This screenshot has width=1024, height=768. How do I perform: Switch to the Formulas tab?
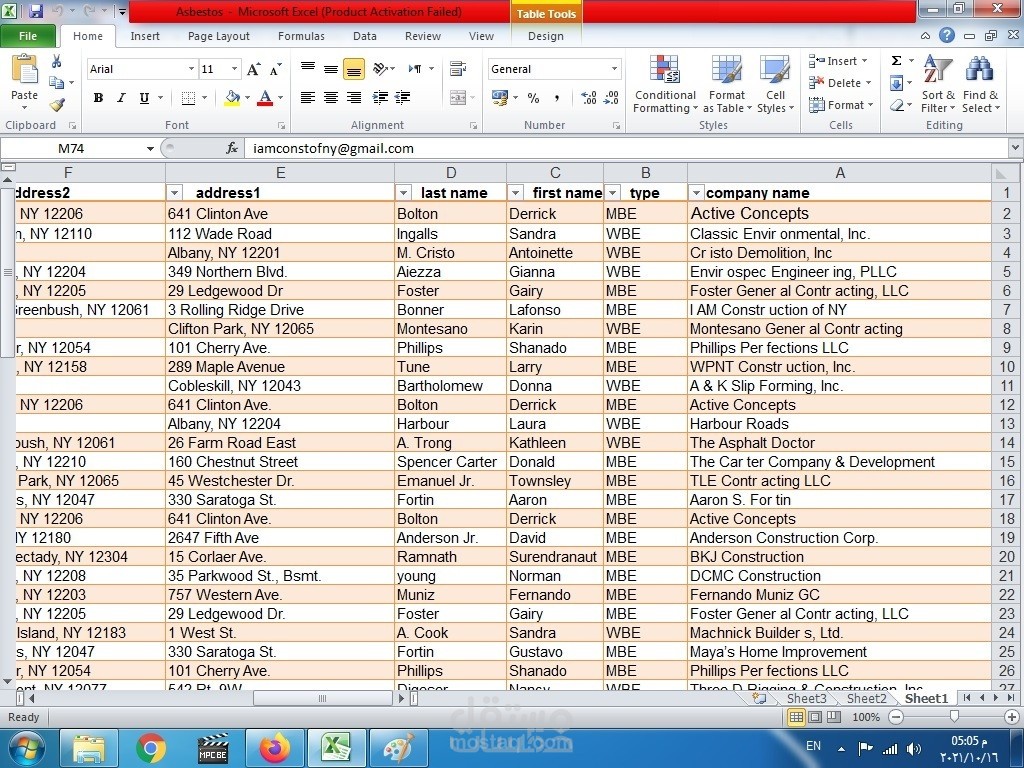[x=301, y=36]
